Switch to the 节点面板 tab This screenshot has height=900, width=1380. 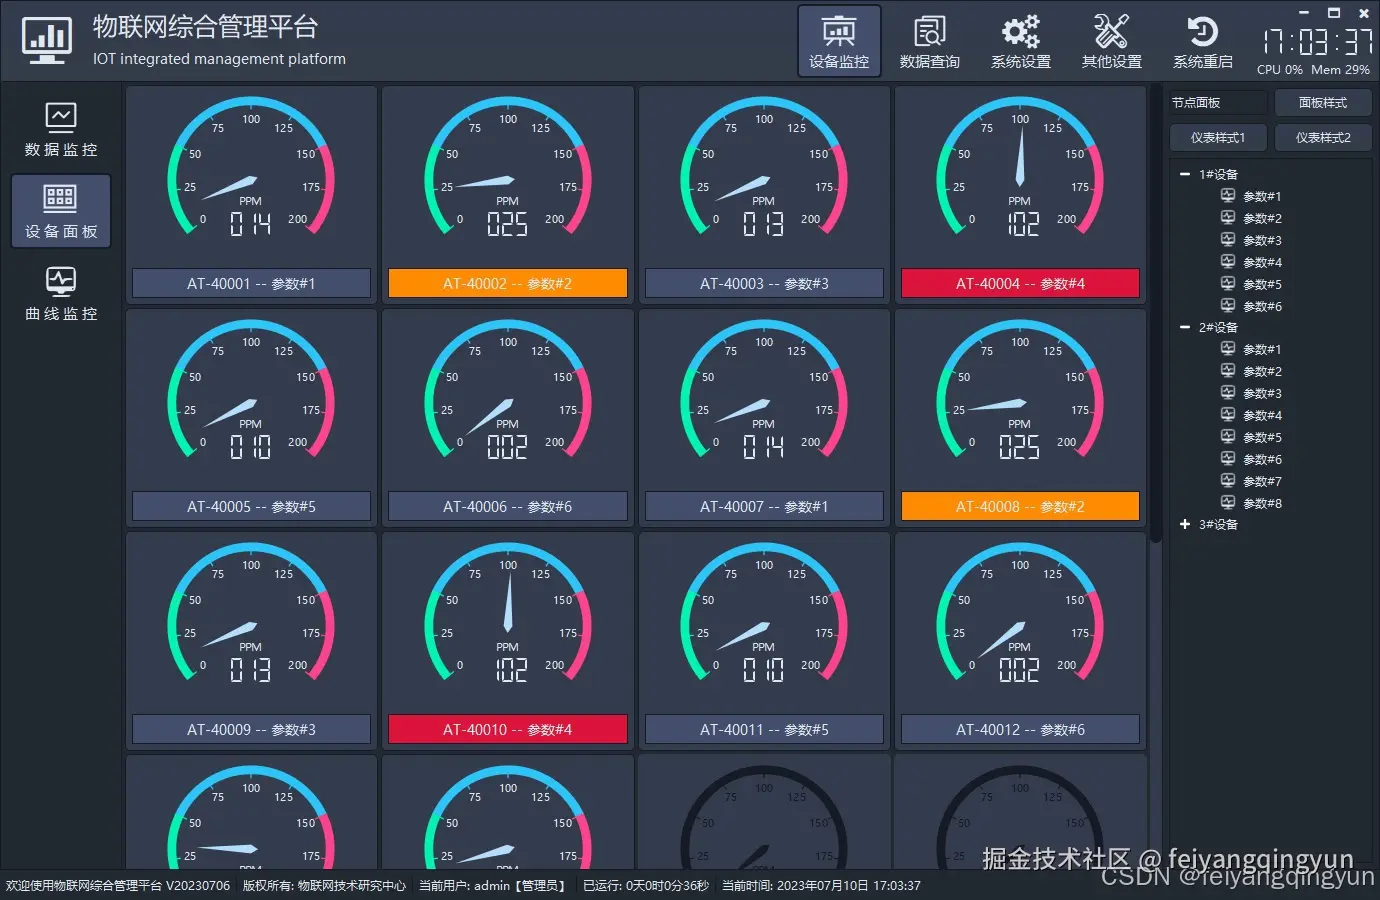pyautogui.click(x=1218, y=103)
